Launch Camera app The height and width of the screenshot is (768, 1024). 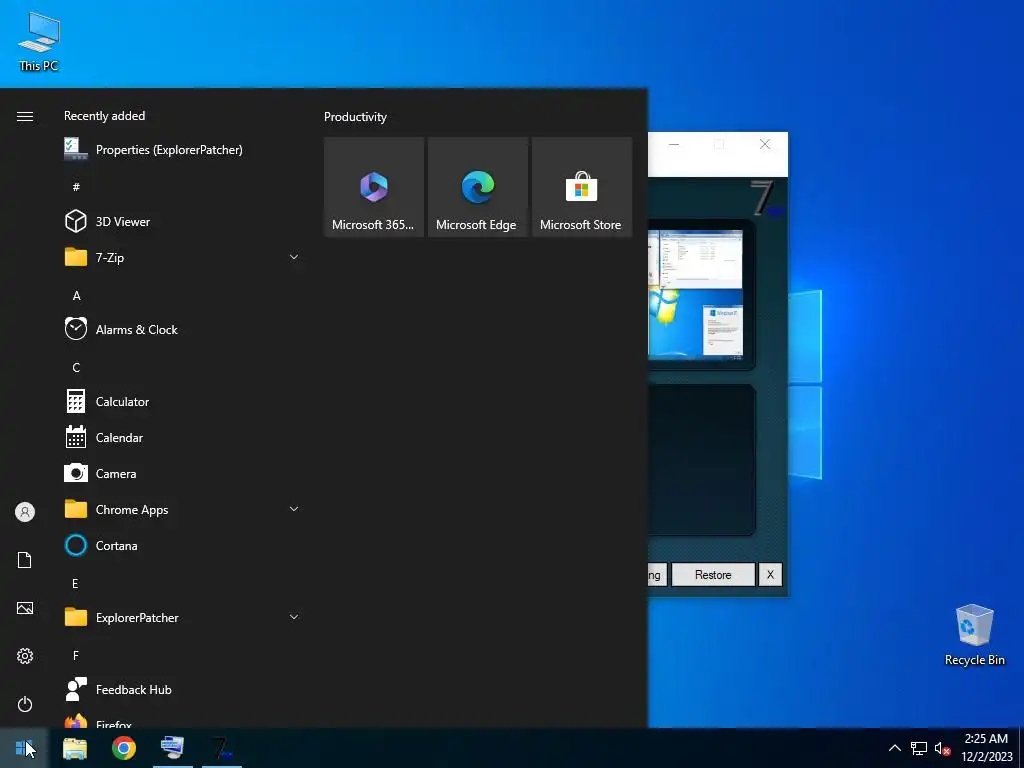(x=182, y=473)
